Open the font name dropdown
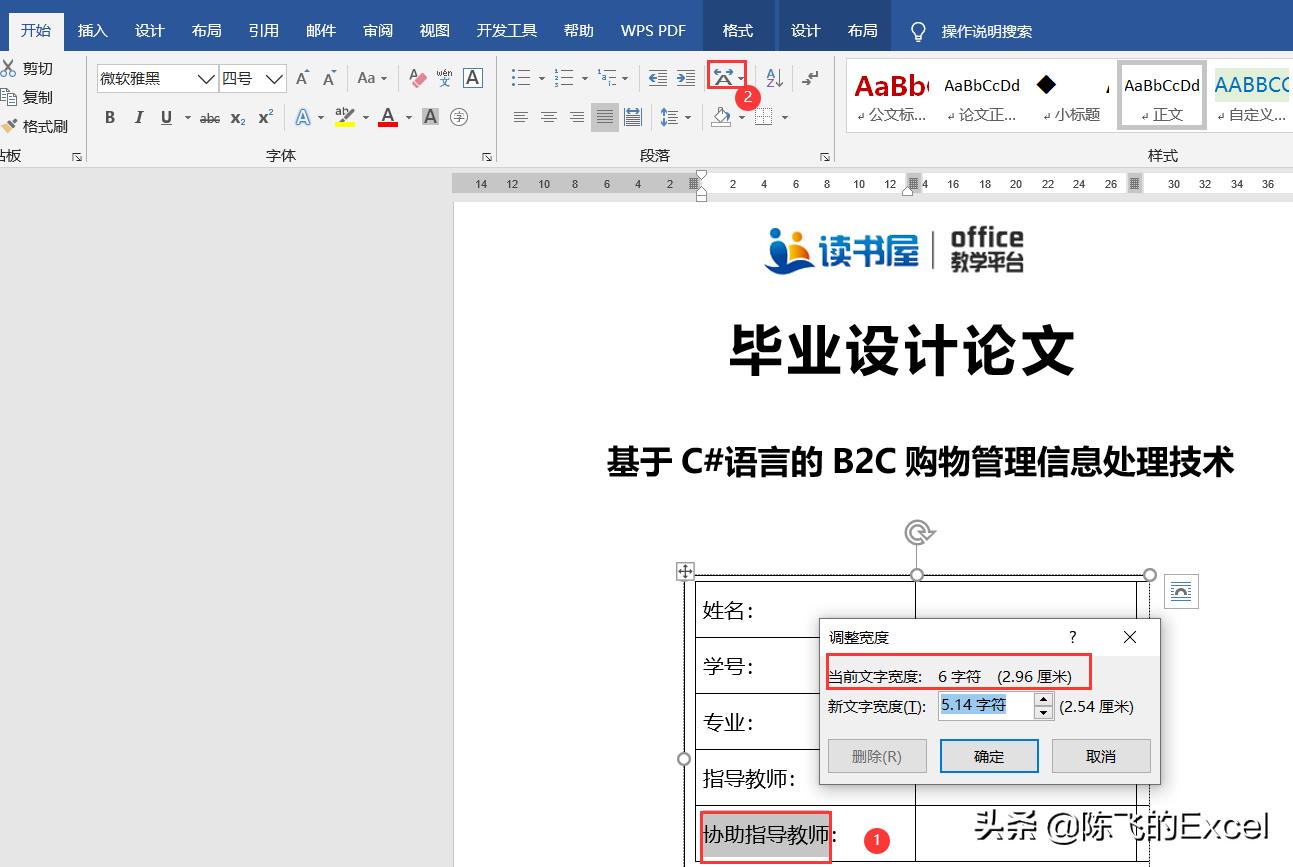The width and height of the screenshot is (1293, 867). pos(206,78)
